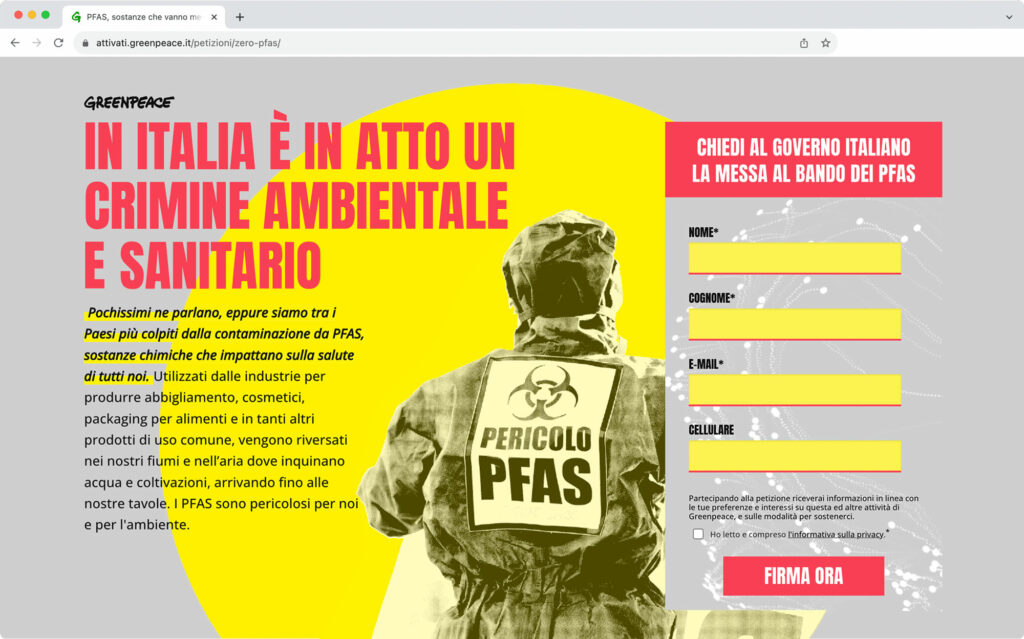Bookmark the page with the star icon
1024x639 pixels.
coord(825,43)
